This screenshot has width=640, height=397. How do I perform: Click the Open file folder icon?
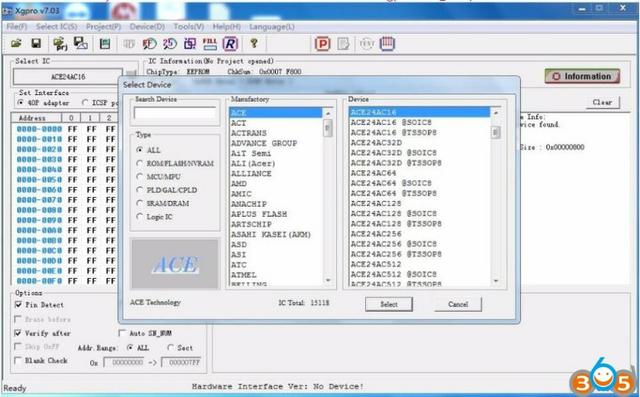tap(16, 43)
